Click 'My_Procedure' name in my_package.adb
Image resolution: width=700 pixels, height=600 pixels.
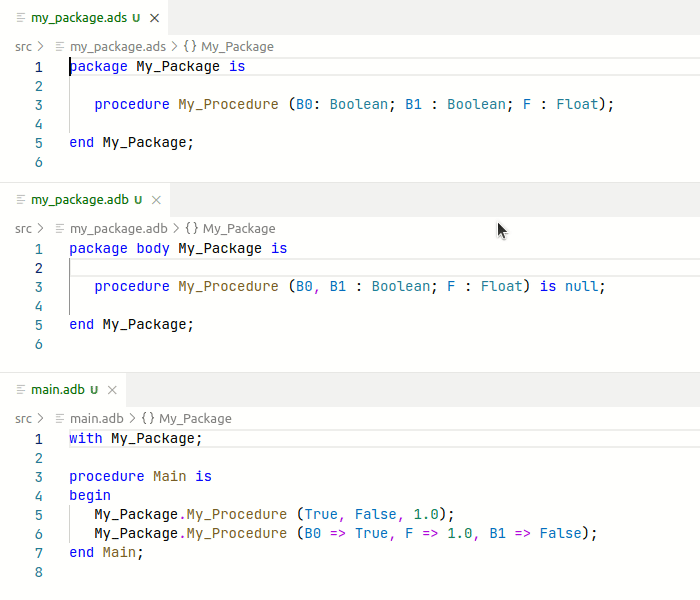[x=229, y=287]
